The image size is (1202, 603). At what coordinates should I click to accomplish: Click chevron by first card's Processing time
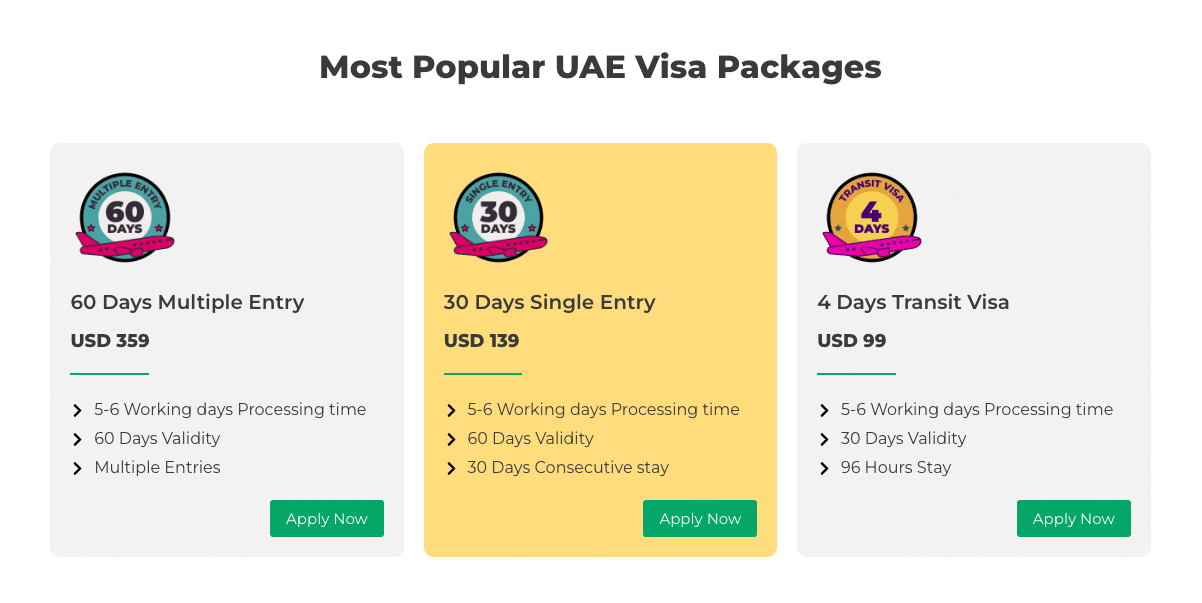tap(77, 410)
